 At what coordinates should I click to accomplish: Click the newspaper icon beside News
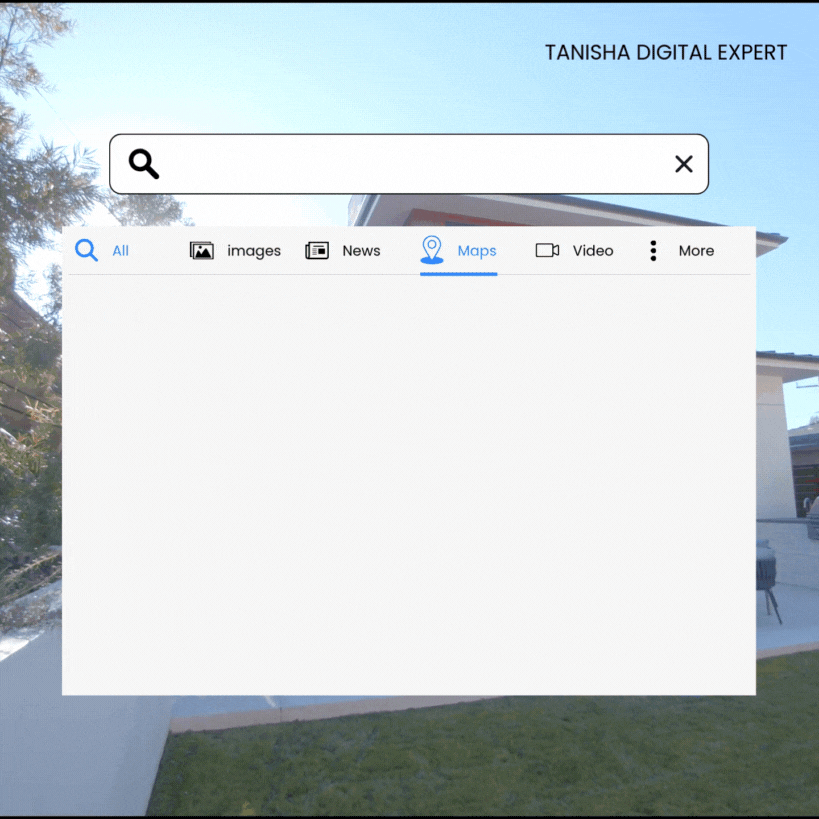pos(317,251)
